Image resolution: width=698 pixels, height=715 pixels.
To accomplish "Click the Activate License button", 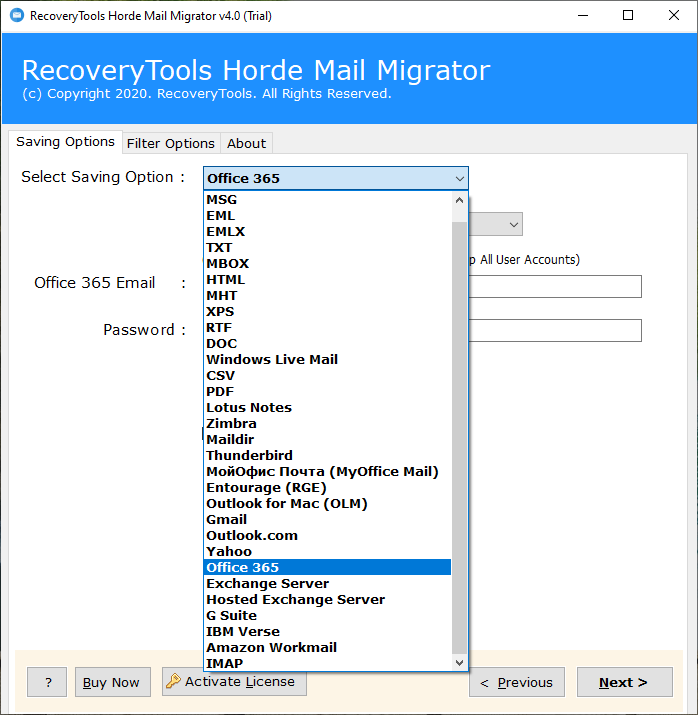I will (234, 681).
